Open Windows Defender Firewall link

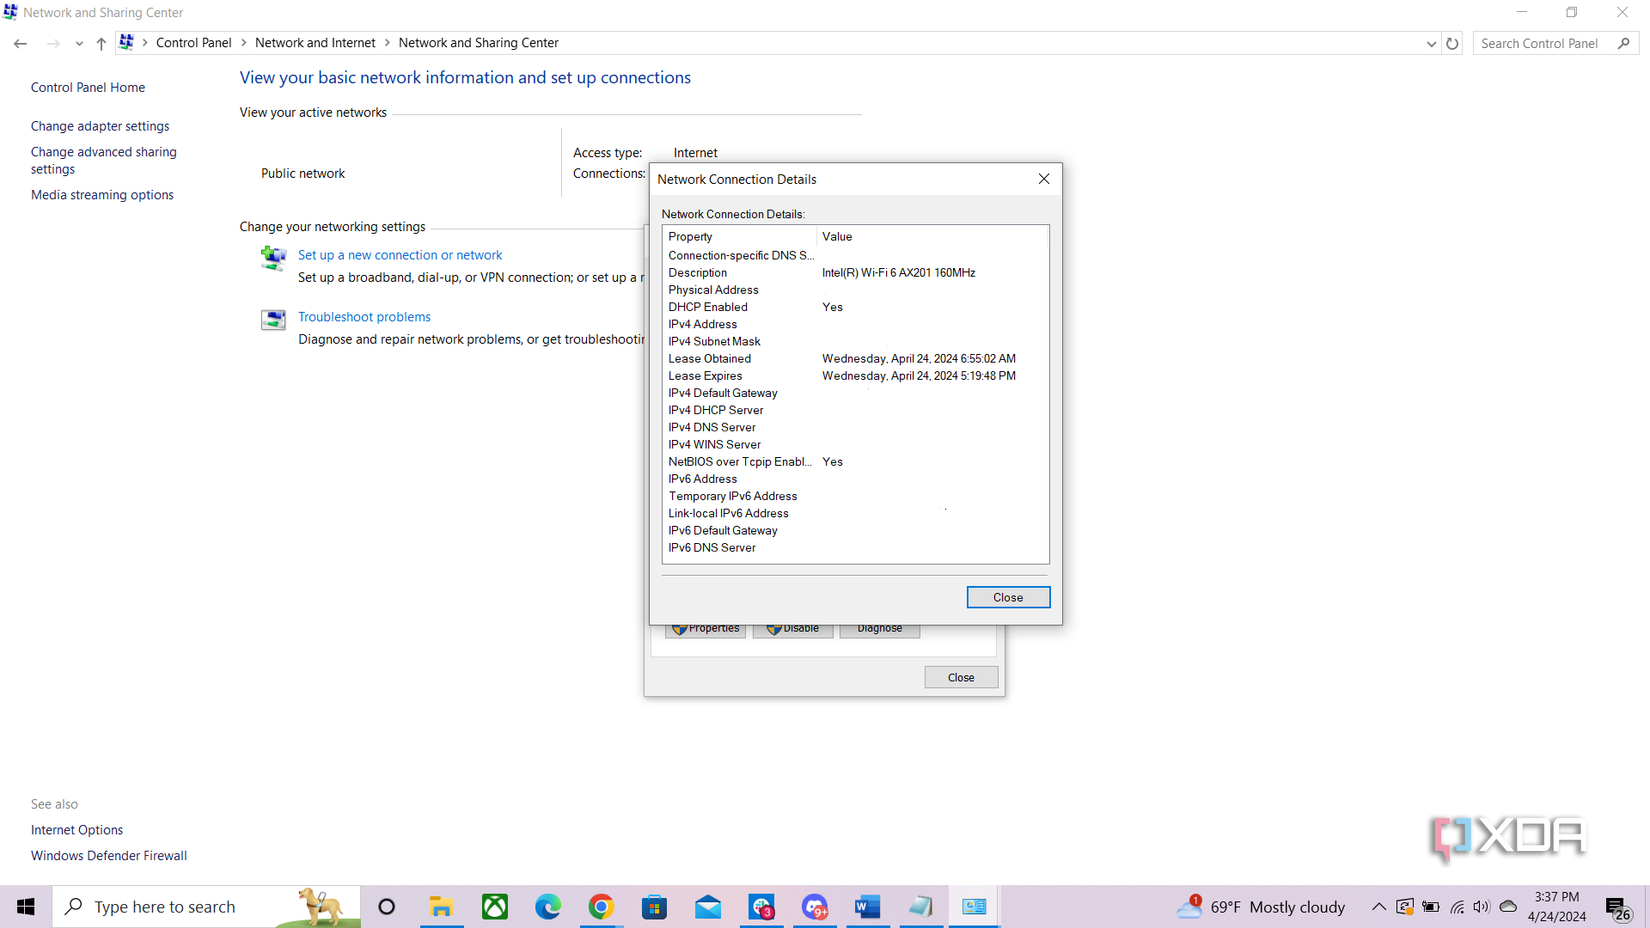[x=108, y=855]
